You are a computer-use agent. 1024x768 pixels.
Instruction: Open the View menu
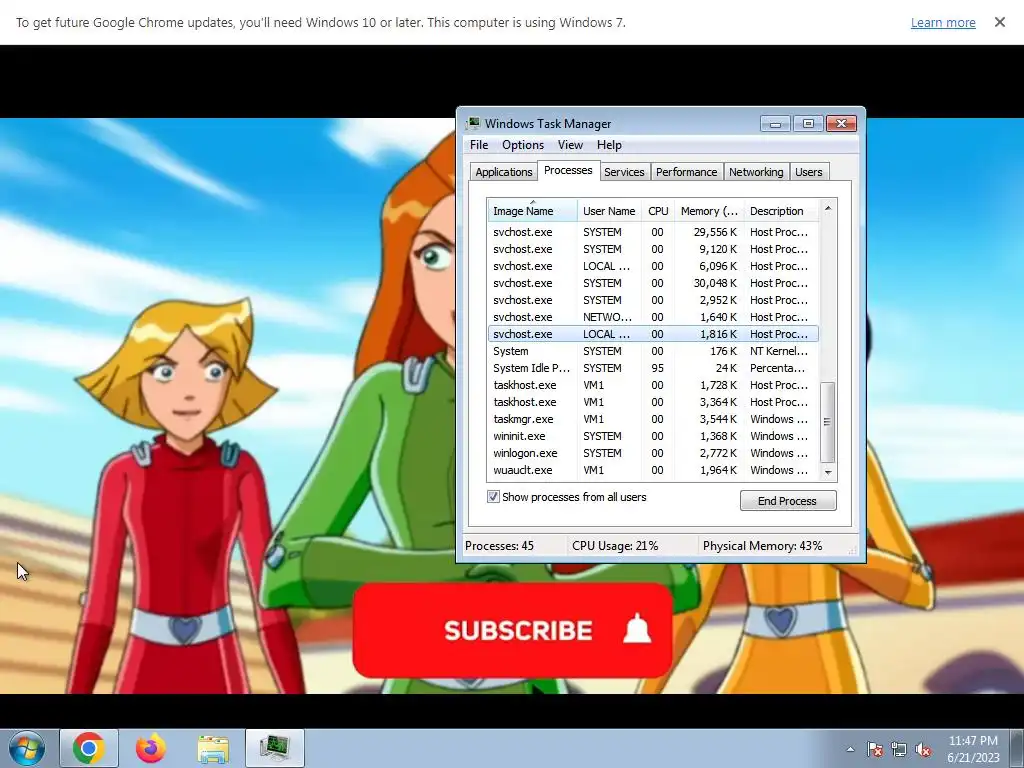pyautogui.click(x=569, y=145)
